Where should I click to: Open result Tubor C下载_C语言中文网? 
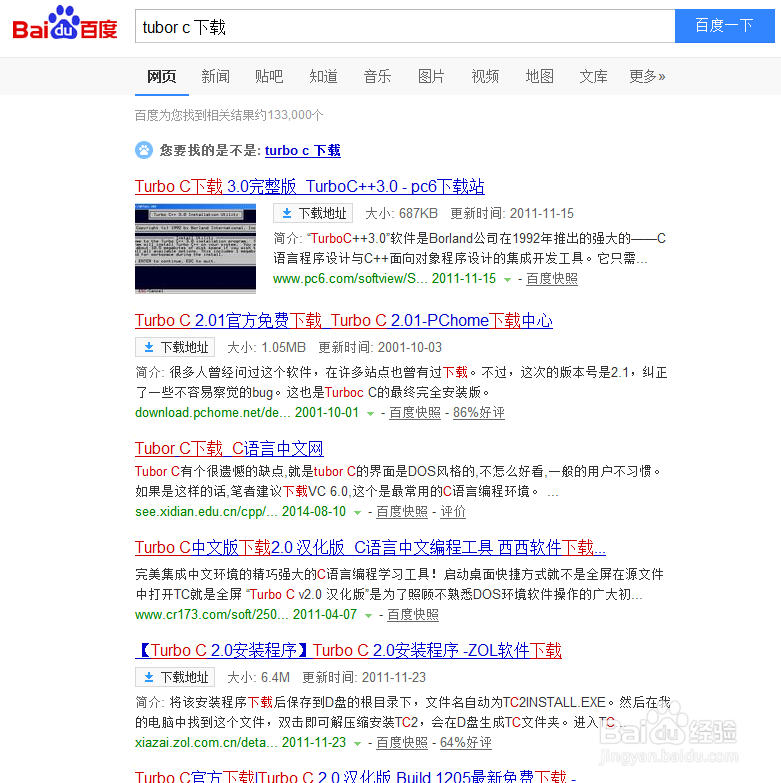[x=229, y=448]
